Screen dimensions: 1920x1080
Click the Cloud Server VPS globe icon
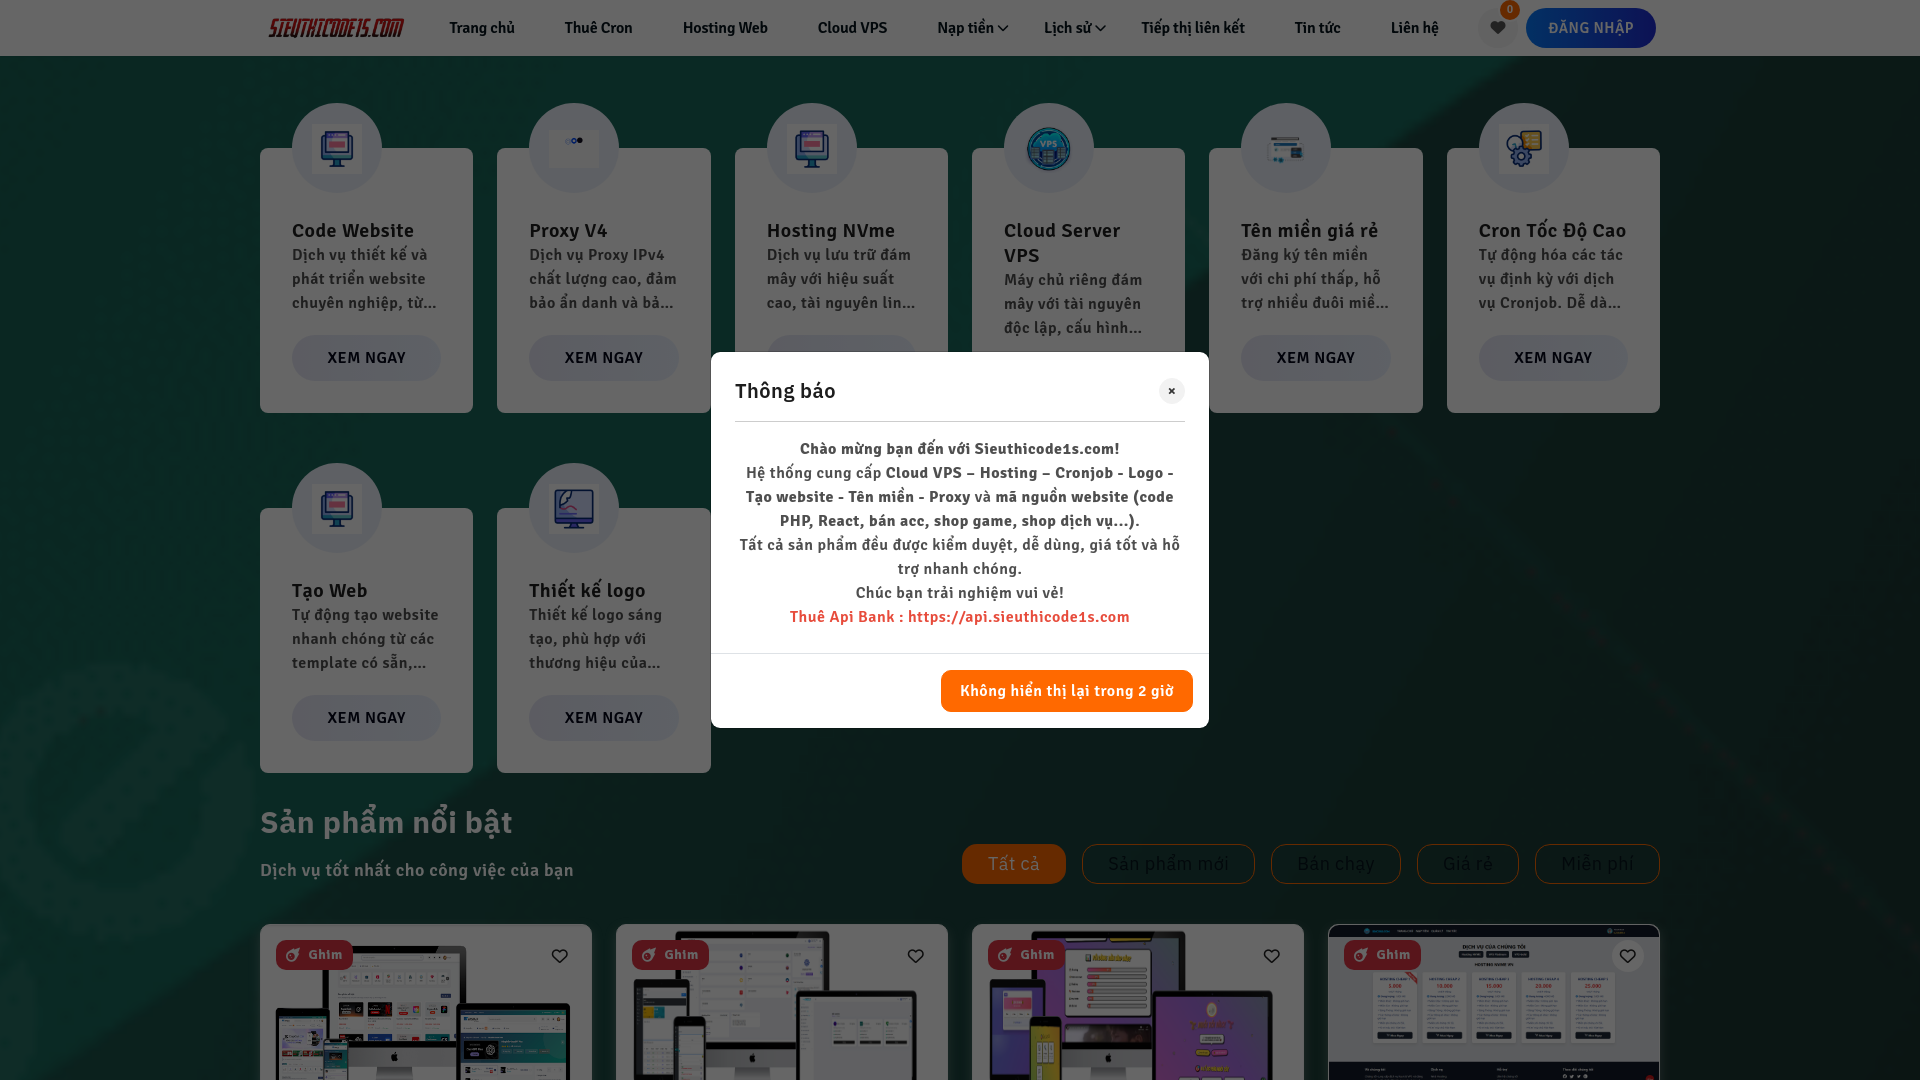1049,148
